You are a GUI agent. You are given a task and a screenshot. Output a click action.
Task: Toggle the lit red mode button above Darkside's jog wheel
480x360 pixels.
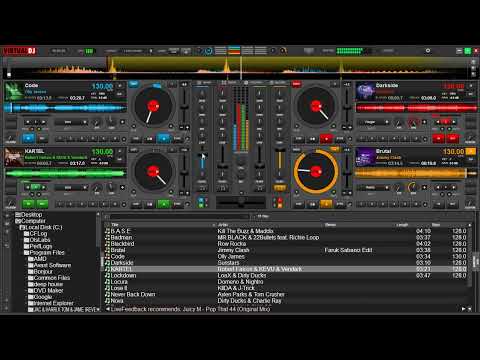click(x=296, y=84)
